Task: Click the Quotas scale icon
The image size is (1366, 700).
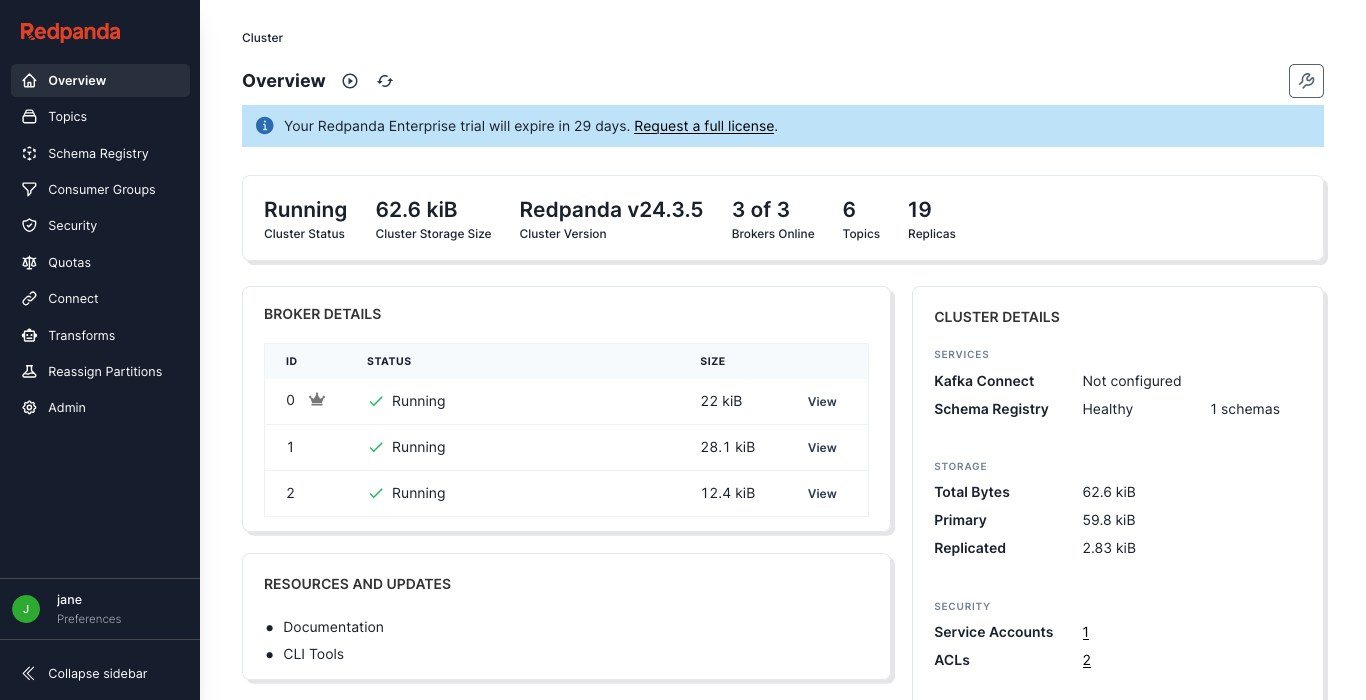Action: point(30,263)
